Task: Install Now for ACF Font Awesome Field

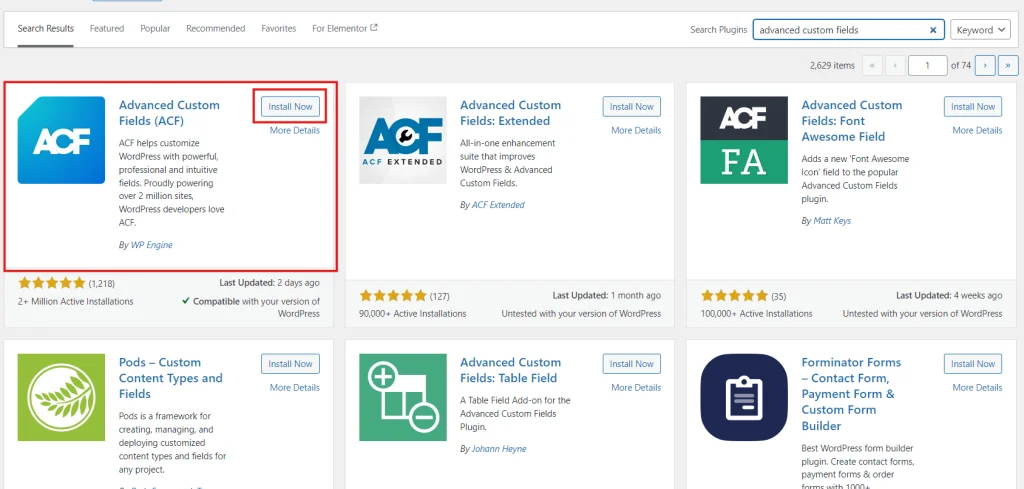Action: (973, 106)
